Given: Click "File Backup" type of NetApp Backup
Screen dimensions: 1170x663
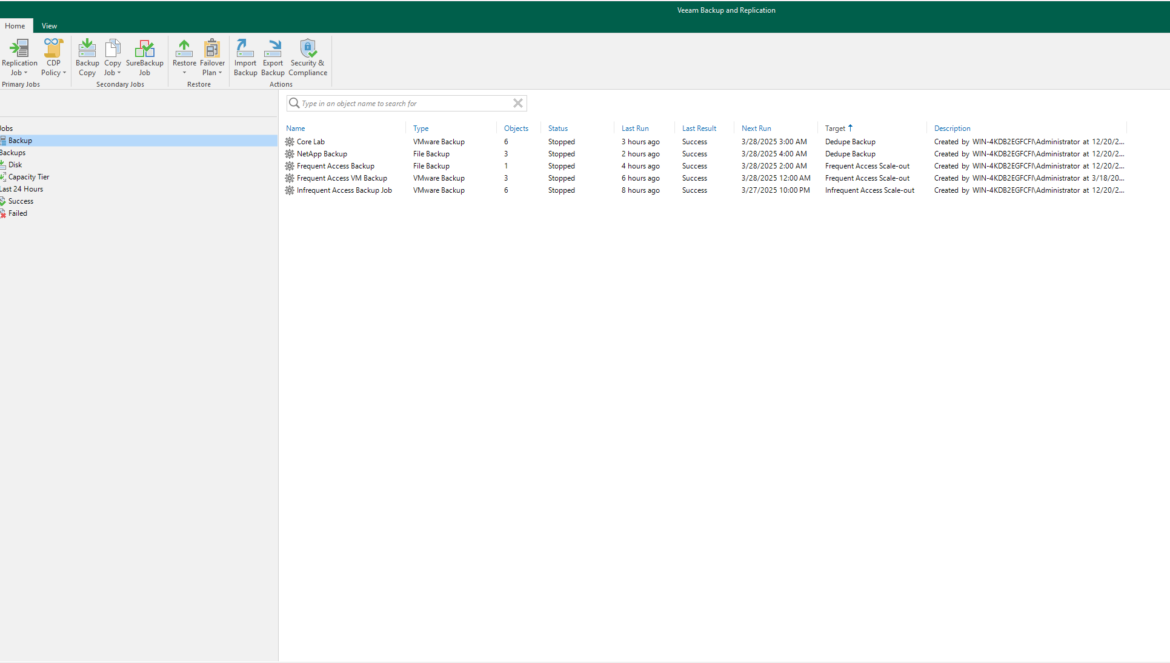Looking at the screenshot, I should 431,154.
